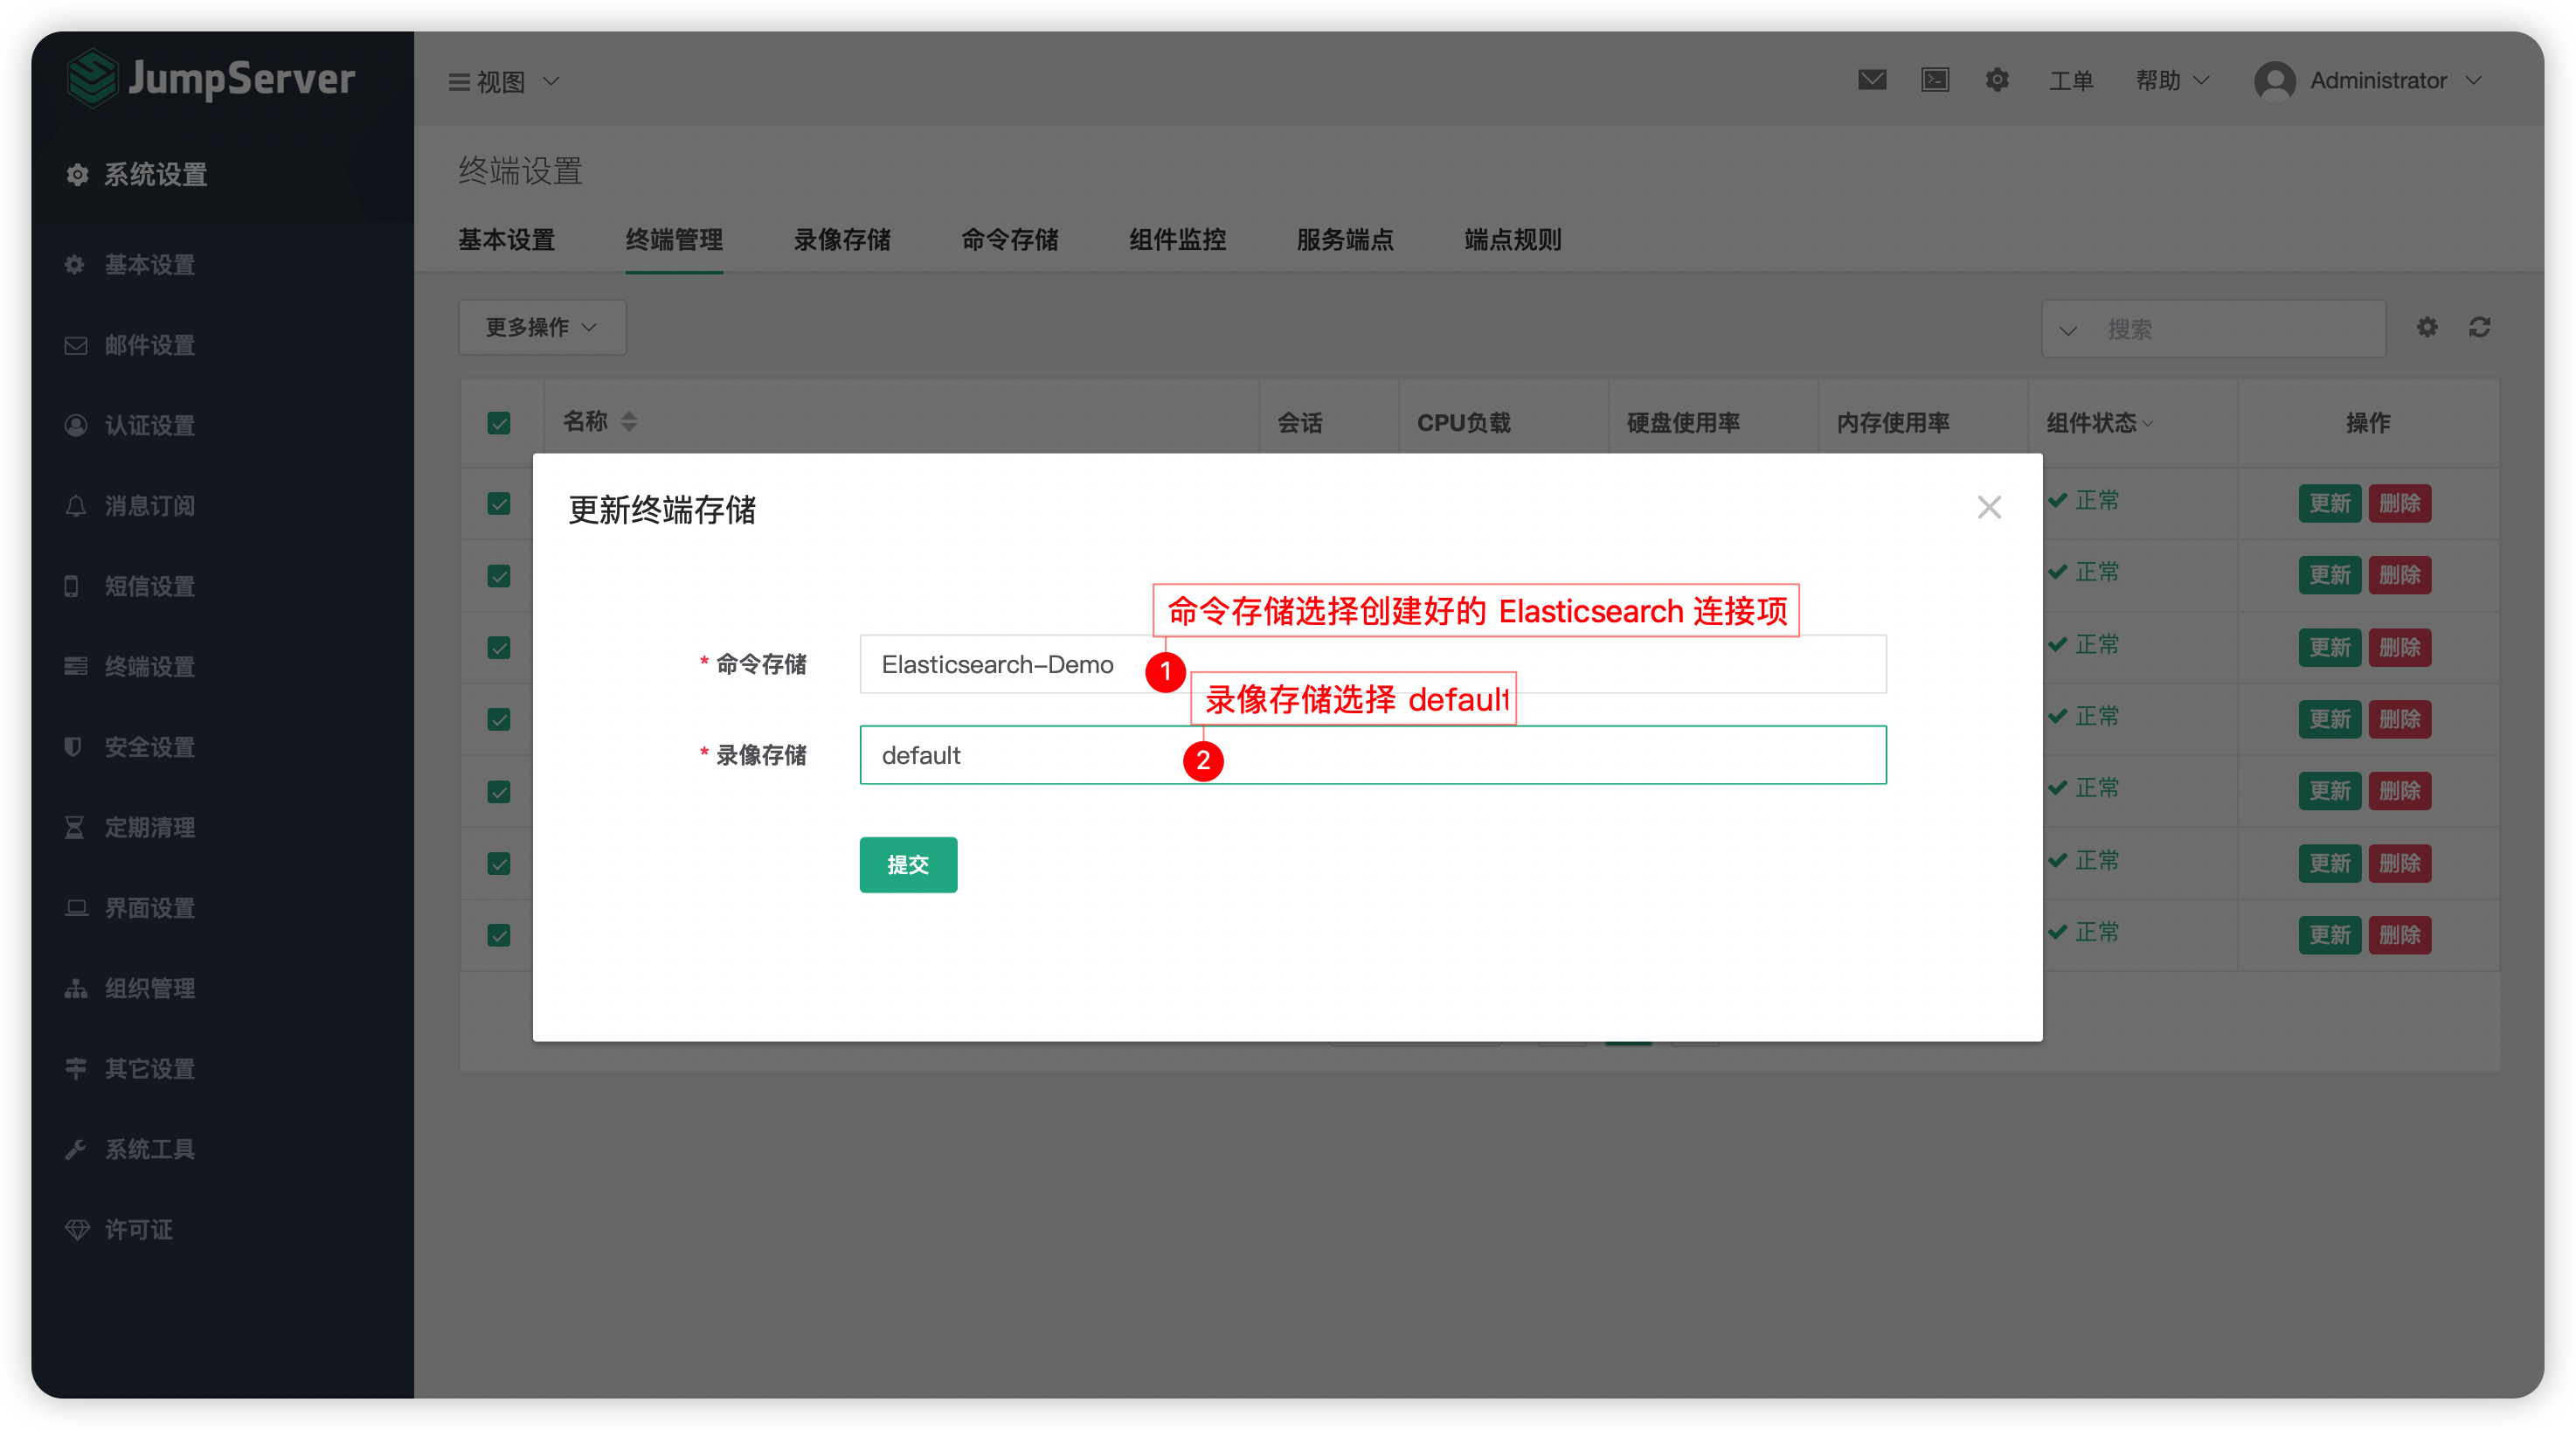Close the 更新终端存储 dialog
This screenshot has height=1430, width=2576.
click(x=1989, y=507)
